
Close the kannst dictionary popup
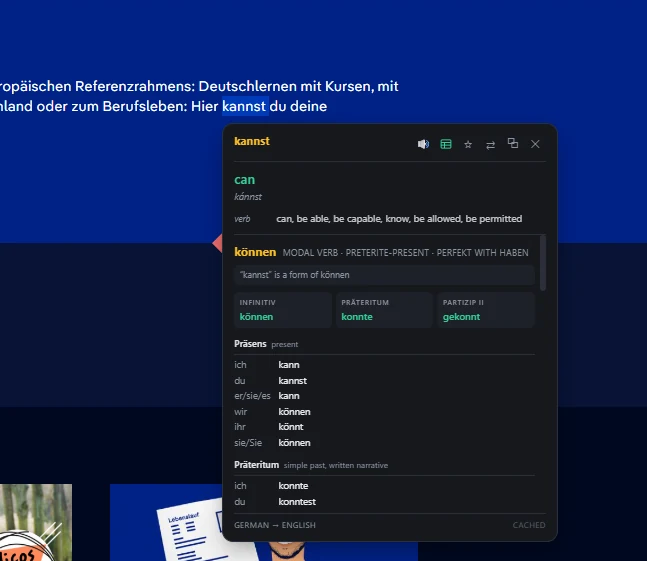click(535, 144)
